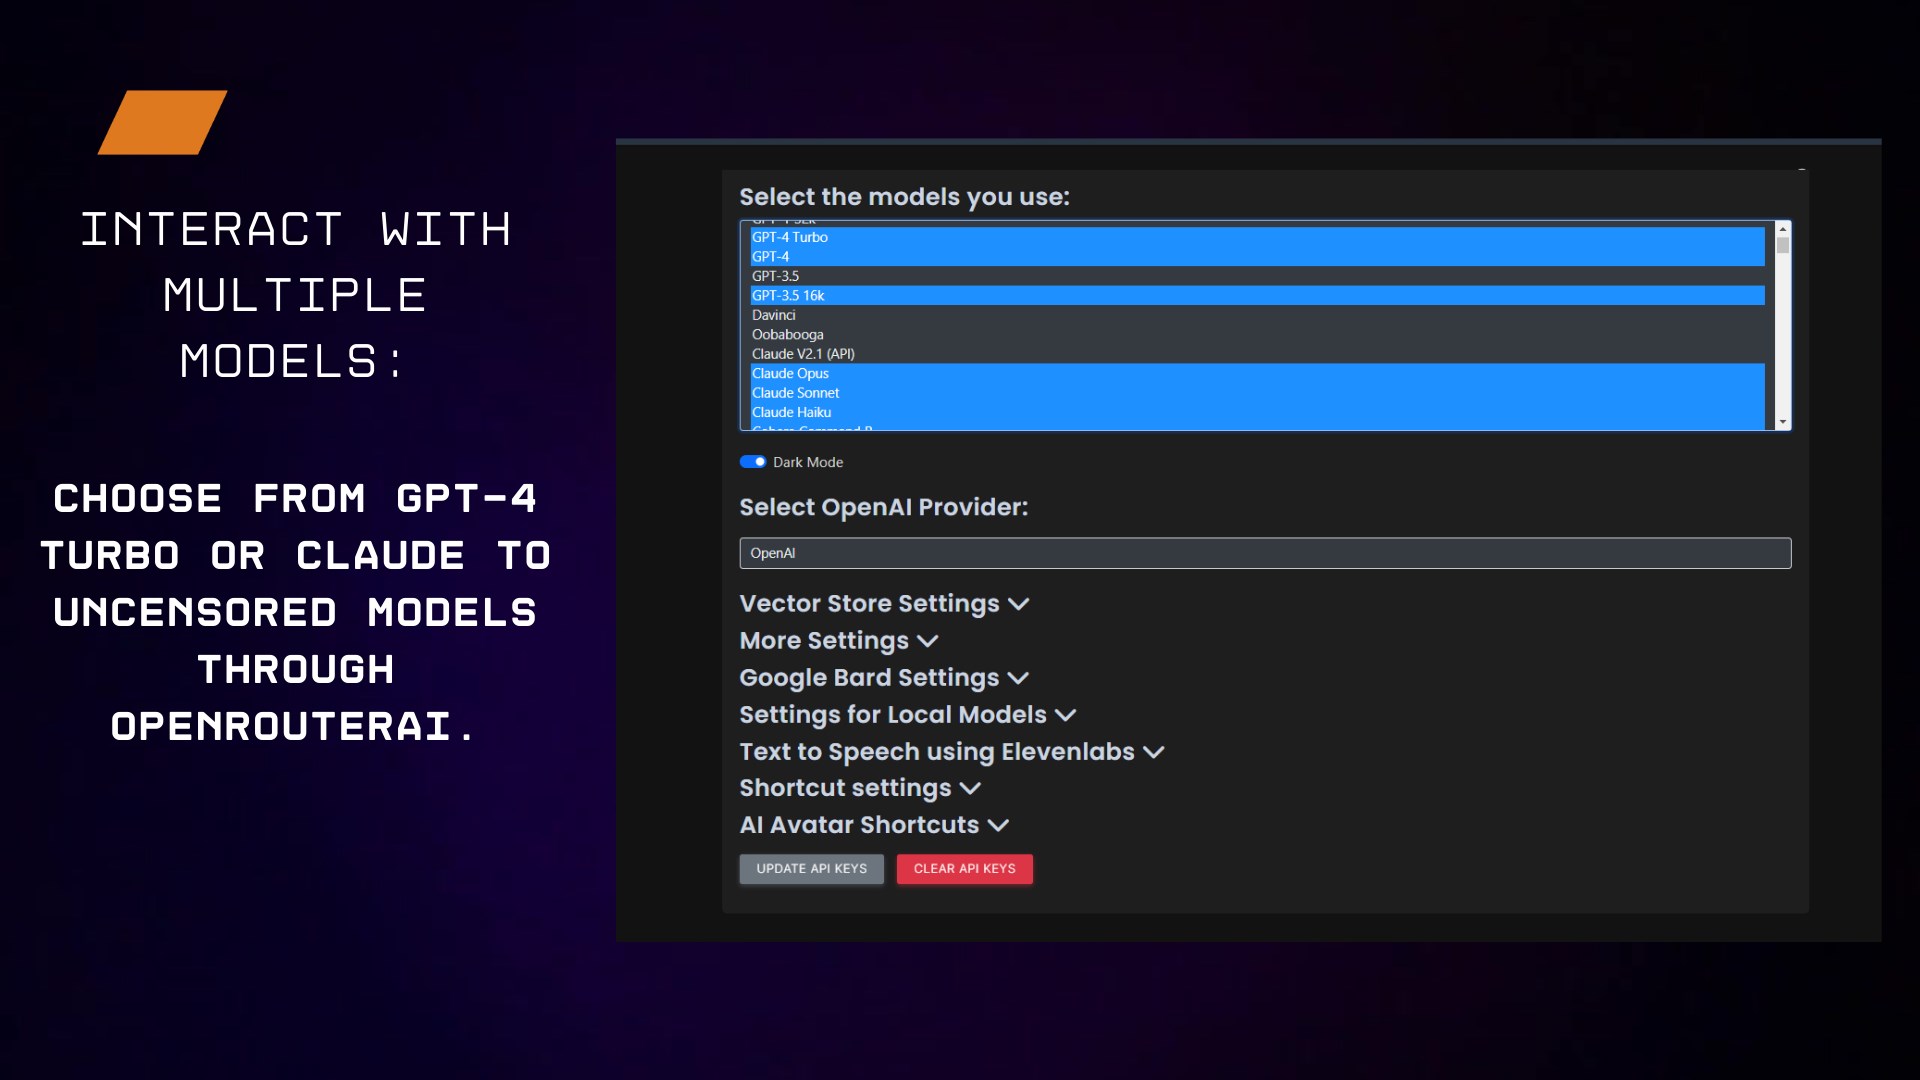Select Claude V2.1 (API) option
Image resolution: width=1920 pixels, height=1080 pixels.
(803, 354)
